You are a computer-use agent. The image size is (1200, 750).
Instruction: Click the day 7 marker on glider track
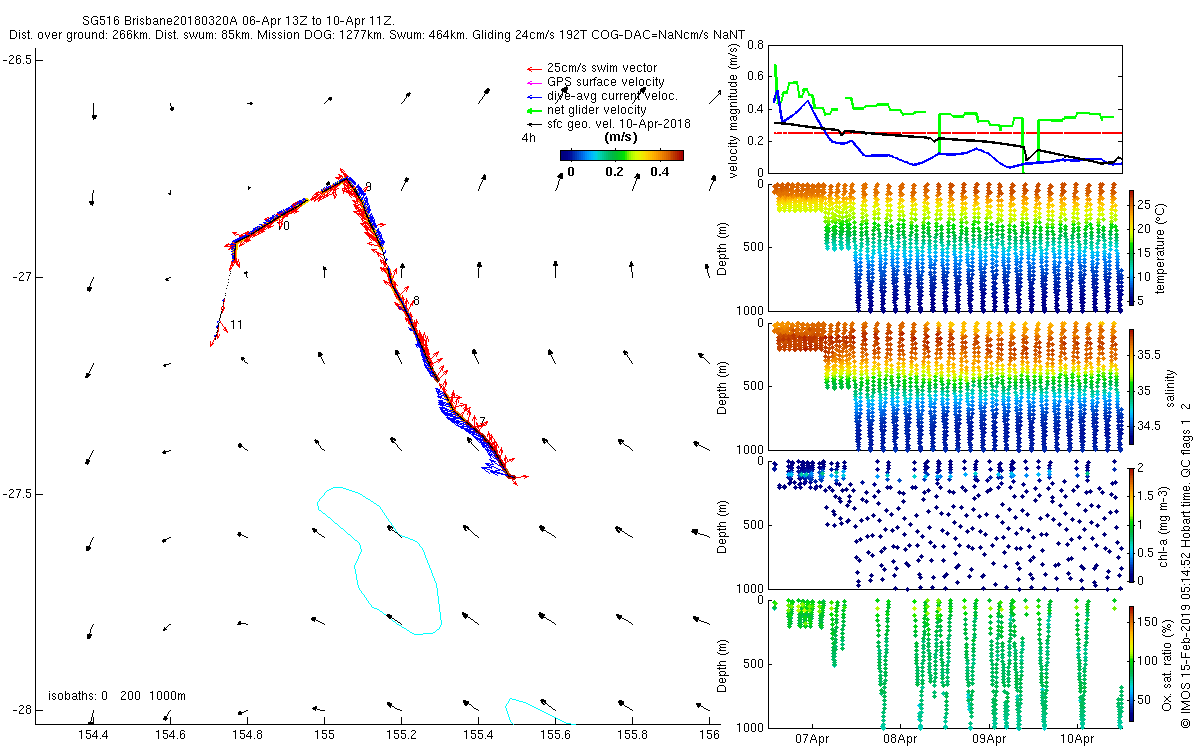(x=483, y=422)
